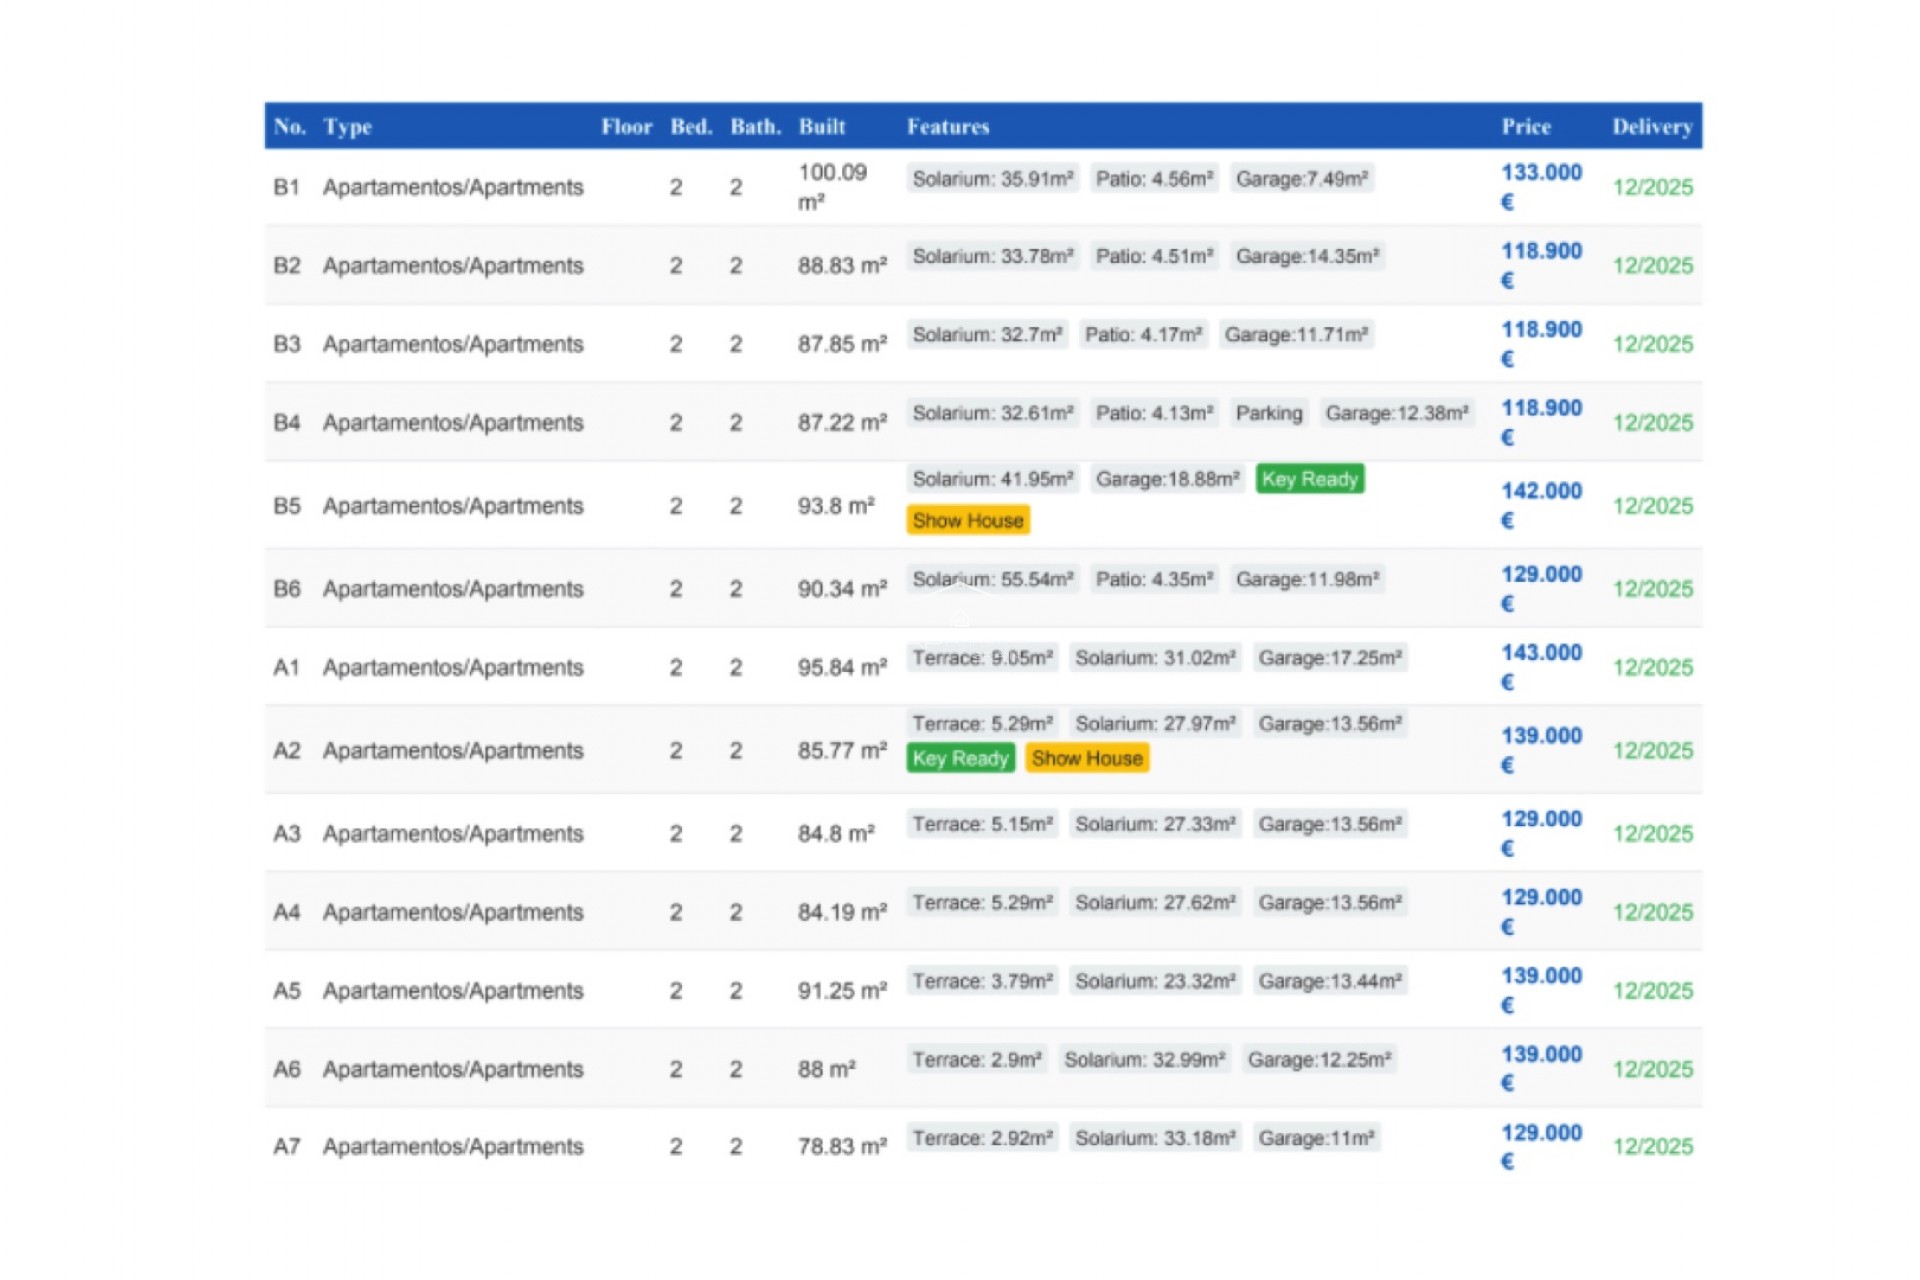Click the Delivery column header
1920x1280 pixels.
pyautogui.click(x=1651, y=127)
